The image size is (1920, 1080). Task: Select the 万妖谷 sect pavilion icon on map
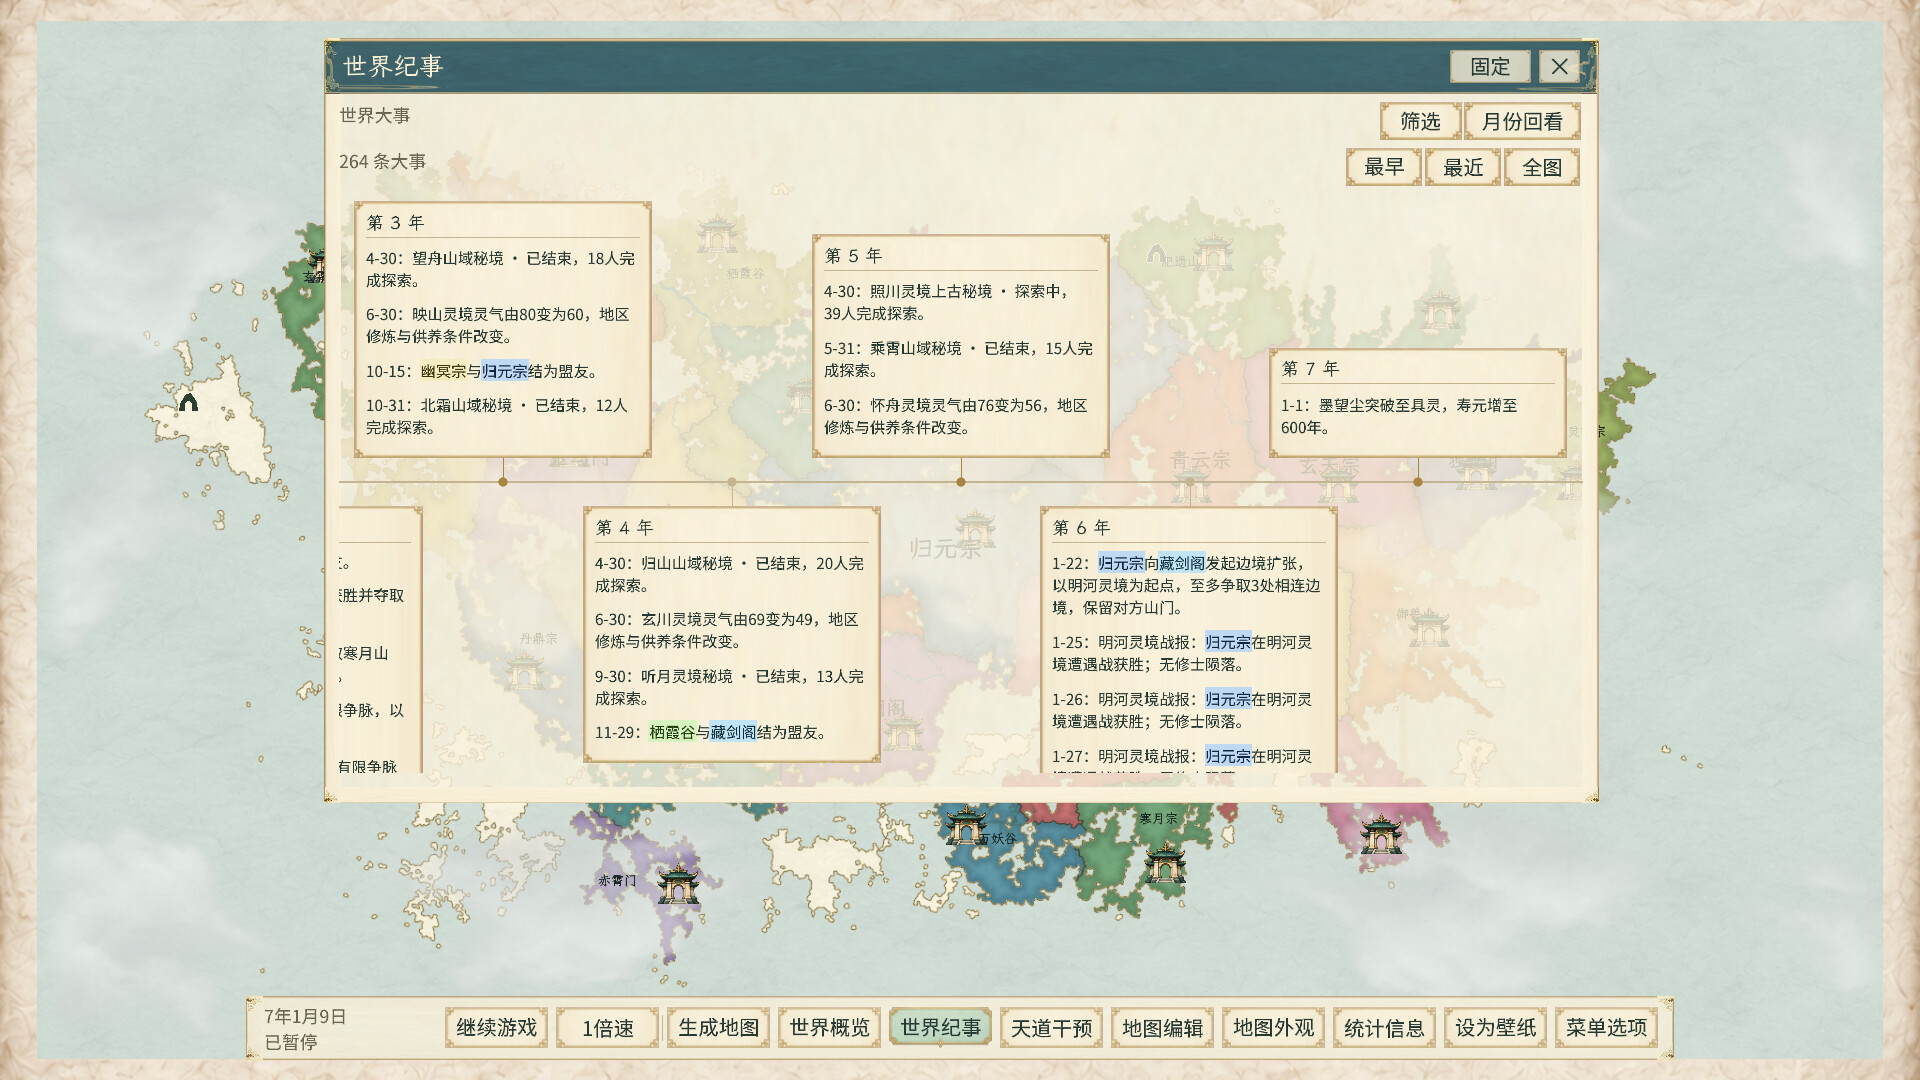point(966,825)
